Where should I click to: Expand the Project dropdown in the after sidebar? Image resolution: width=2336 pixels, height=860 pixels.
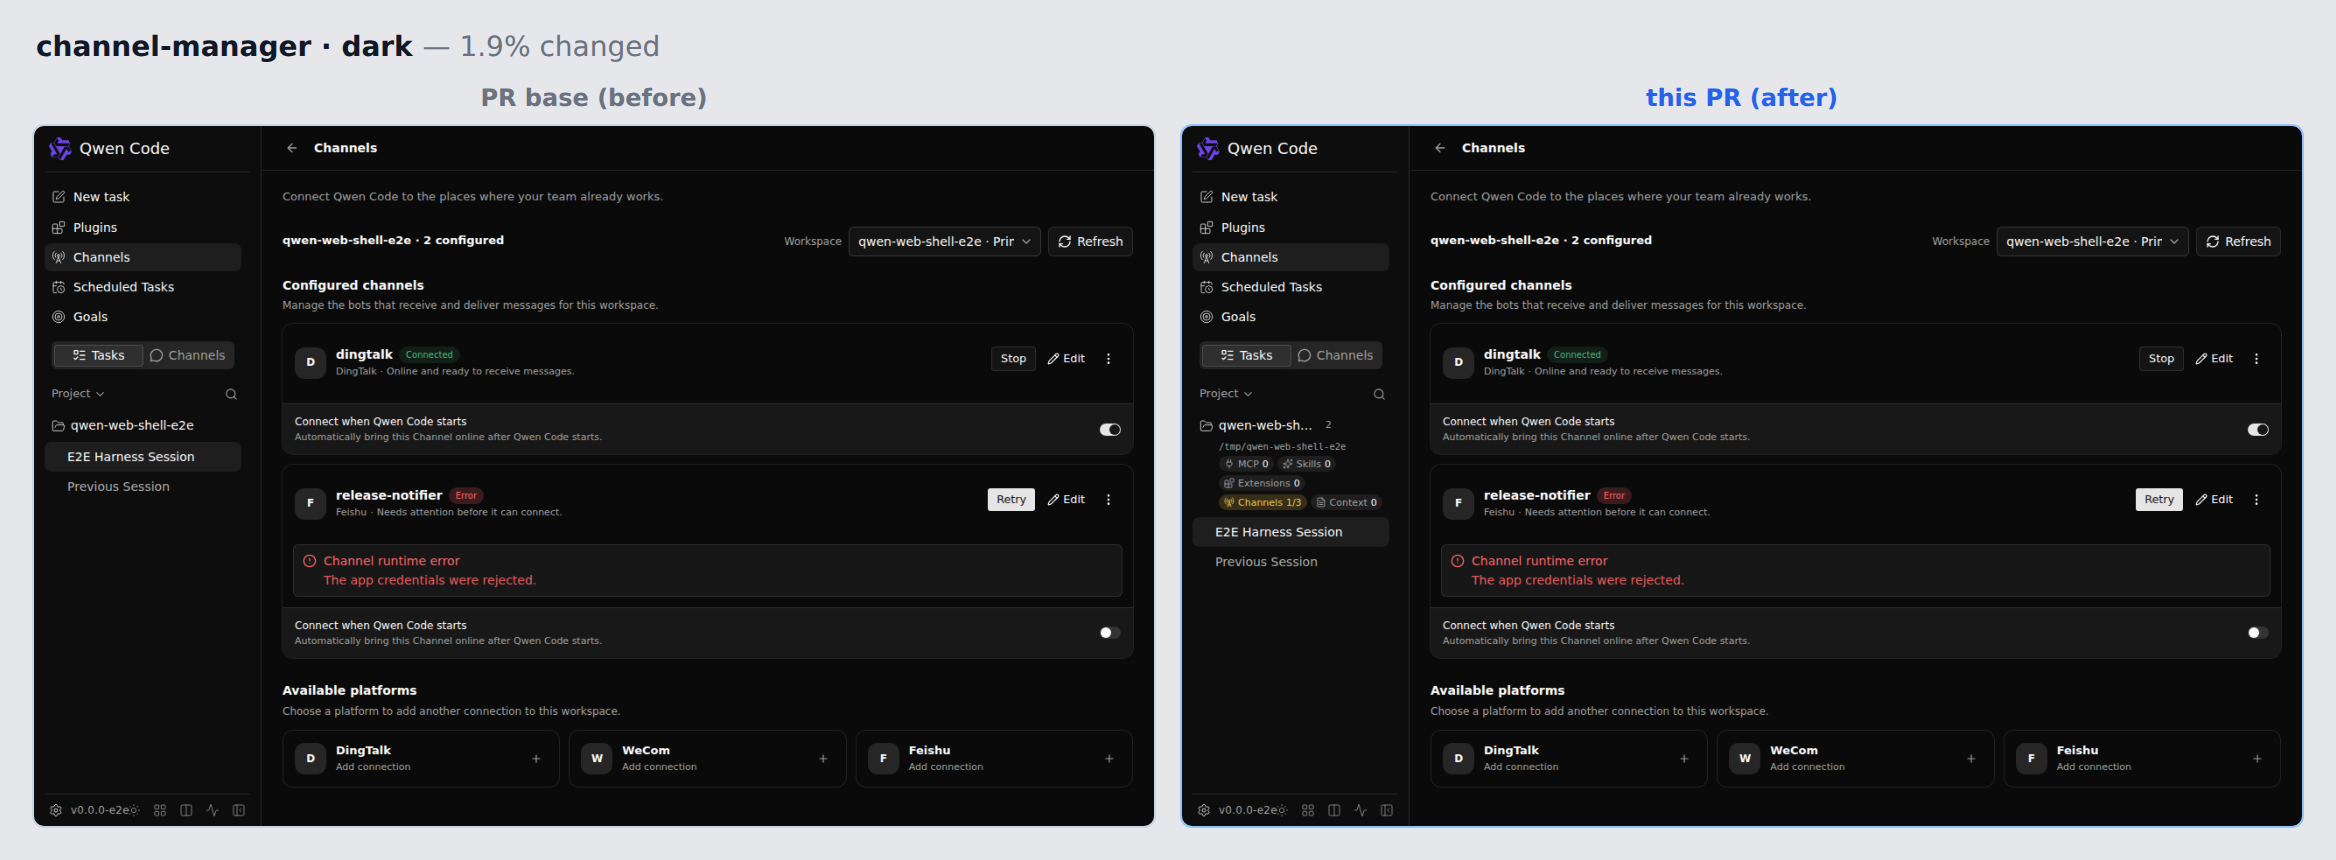click(1226, 394)
